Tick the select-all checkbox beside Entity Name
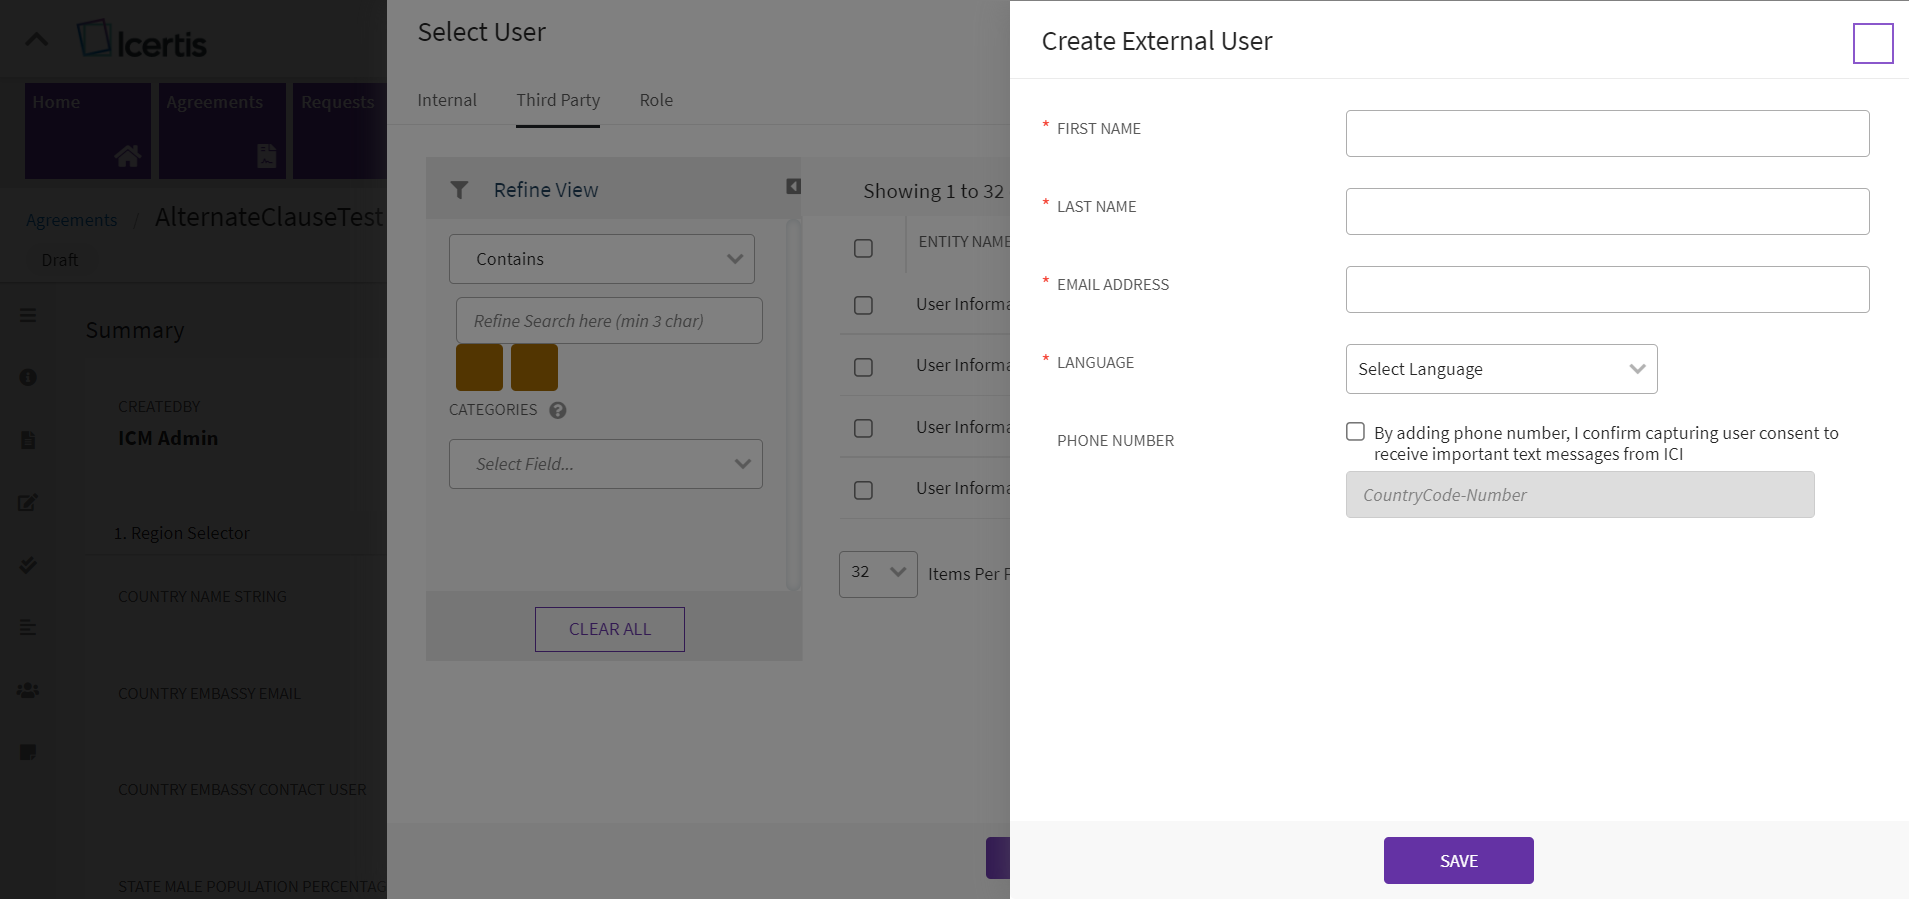The image size is (1909, 899). 863,248
